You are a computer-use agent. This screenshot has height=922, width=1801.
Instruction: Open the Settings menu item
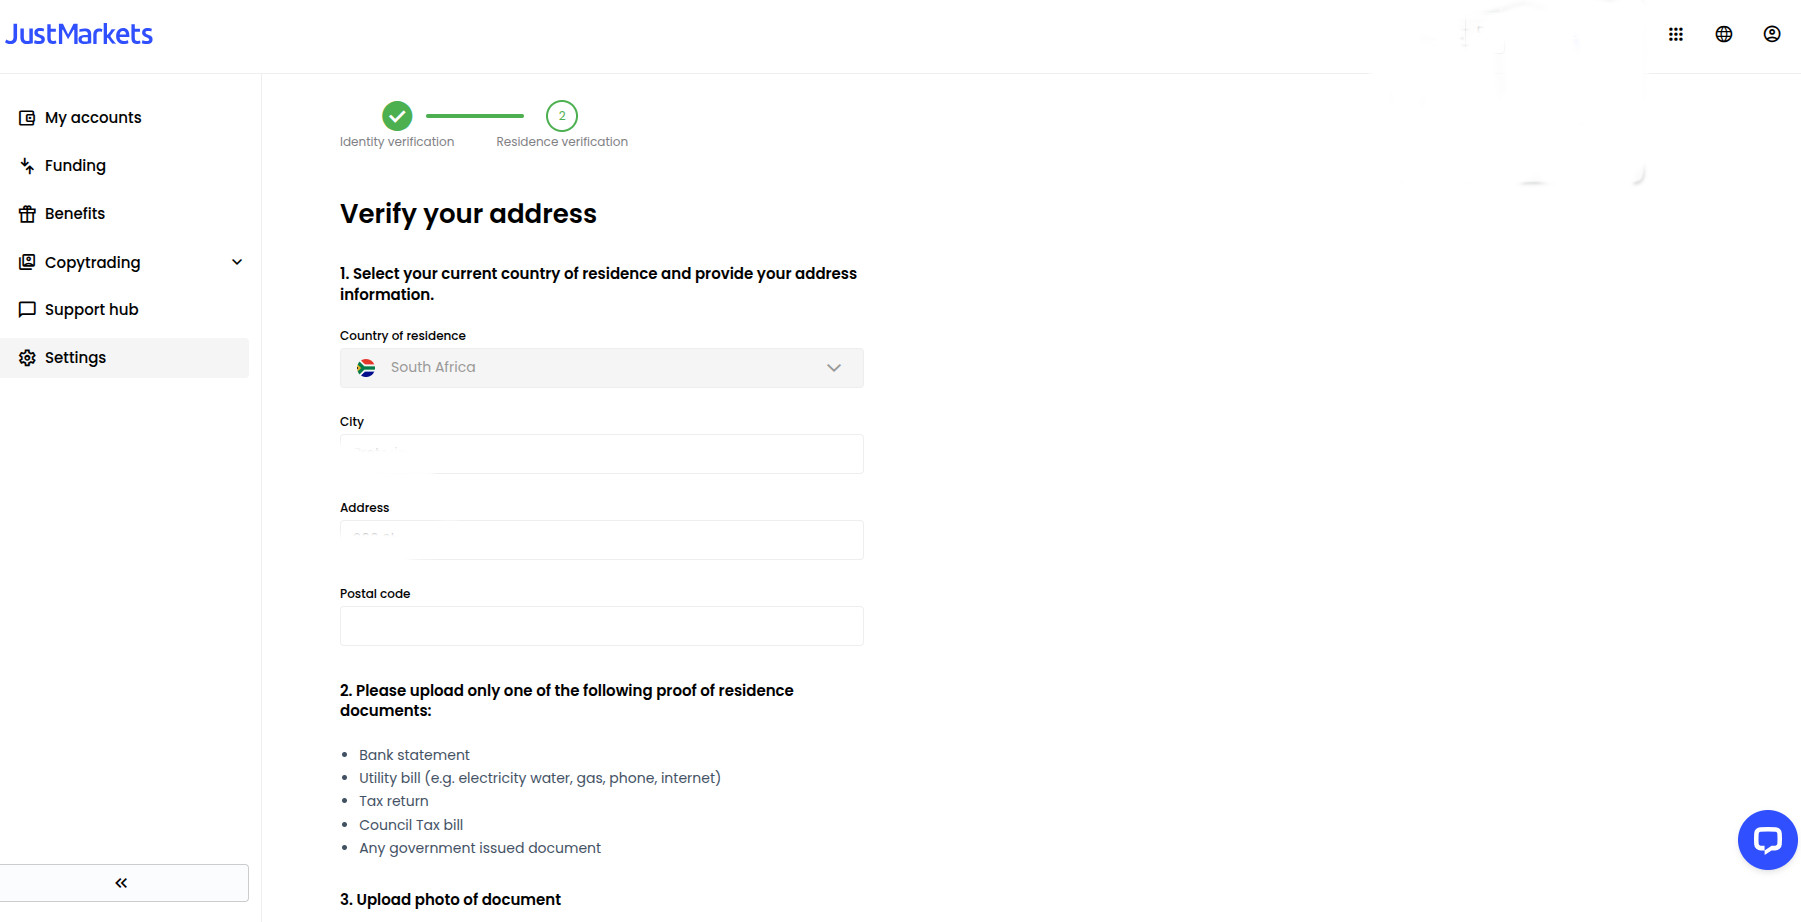pos(74,357)
